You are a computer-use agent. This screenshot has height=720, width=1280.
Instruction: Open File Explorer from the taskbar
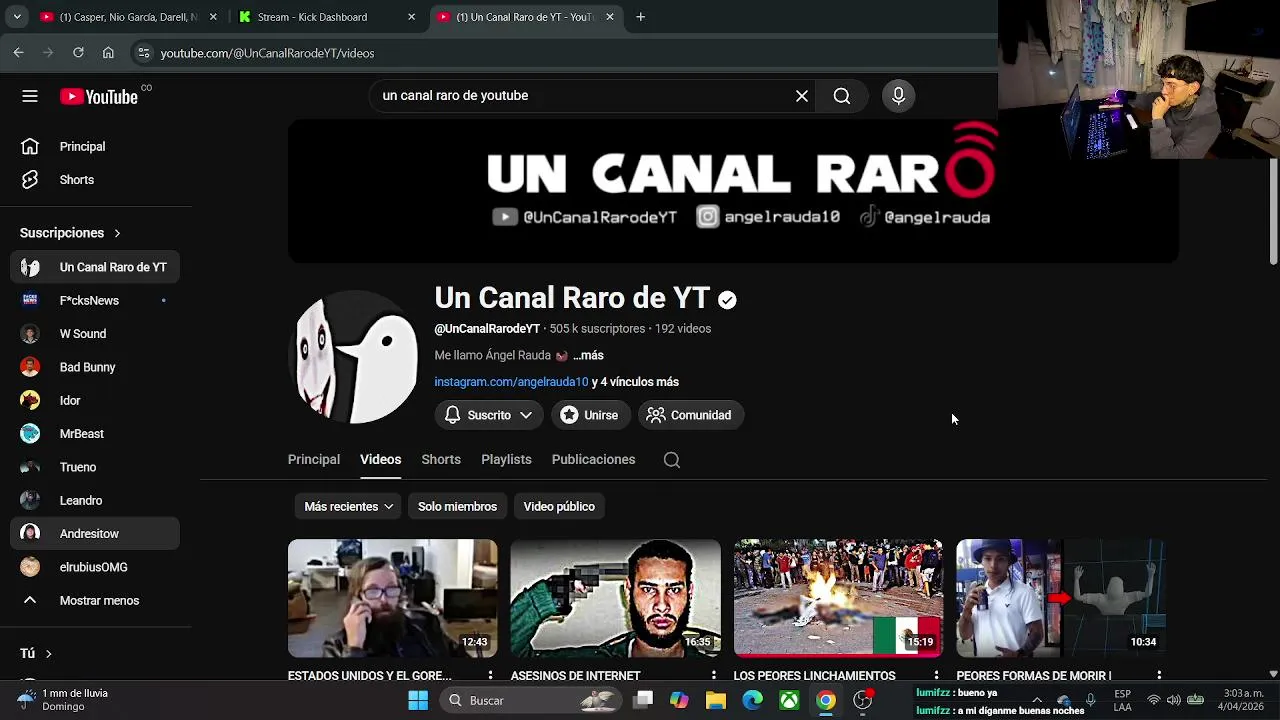click(x=715, y=701)
